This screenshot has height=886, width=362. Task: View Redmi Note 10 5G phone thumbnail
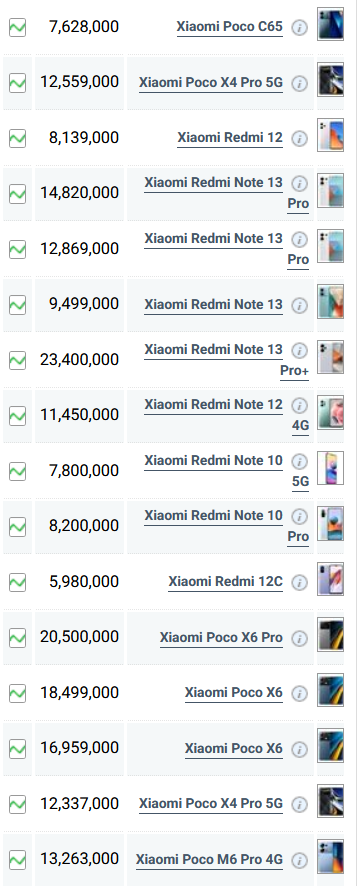coord(330,468)
